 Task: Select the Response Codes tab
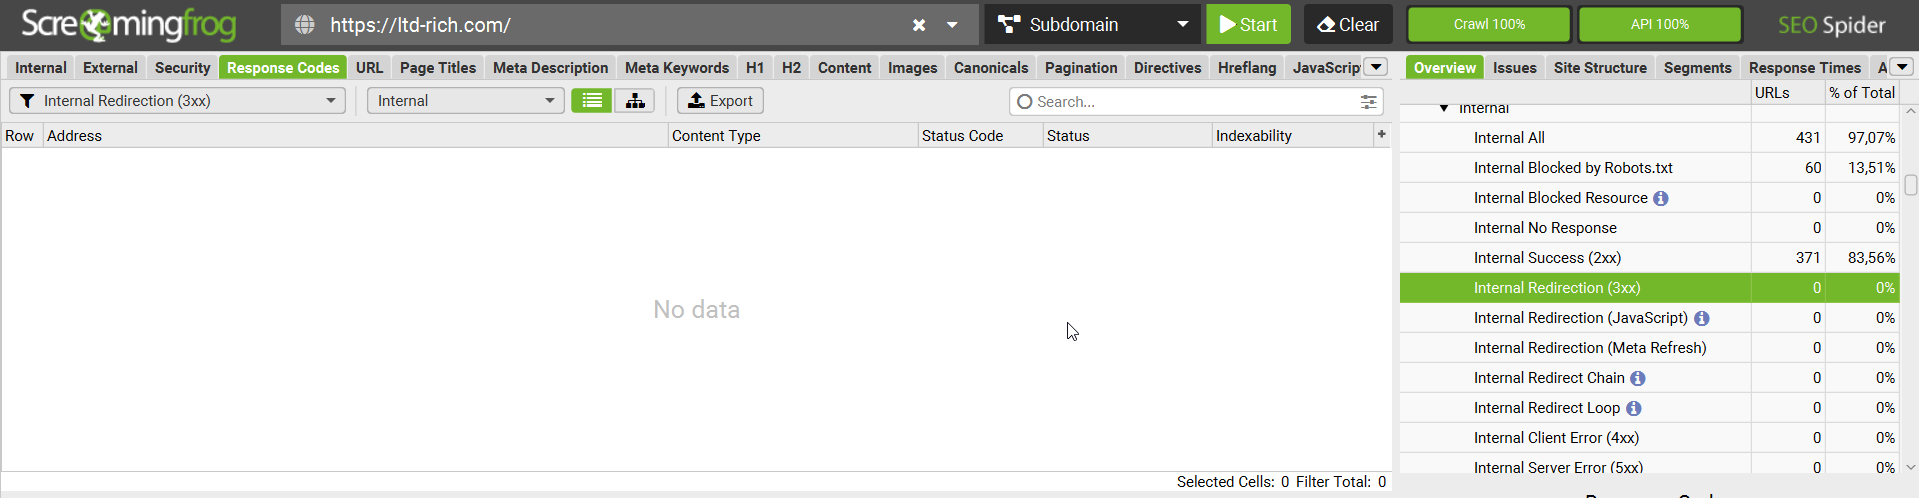click(x=283, y=67)
